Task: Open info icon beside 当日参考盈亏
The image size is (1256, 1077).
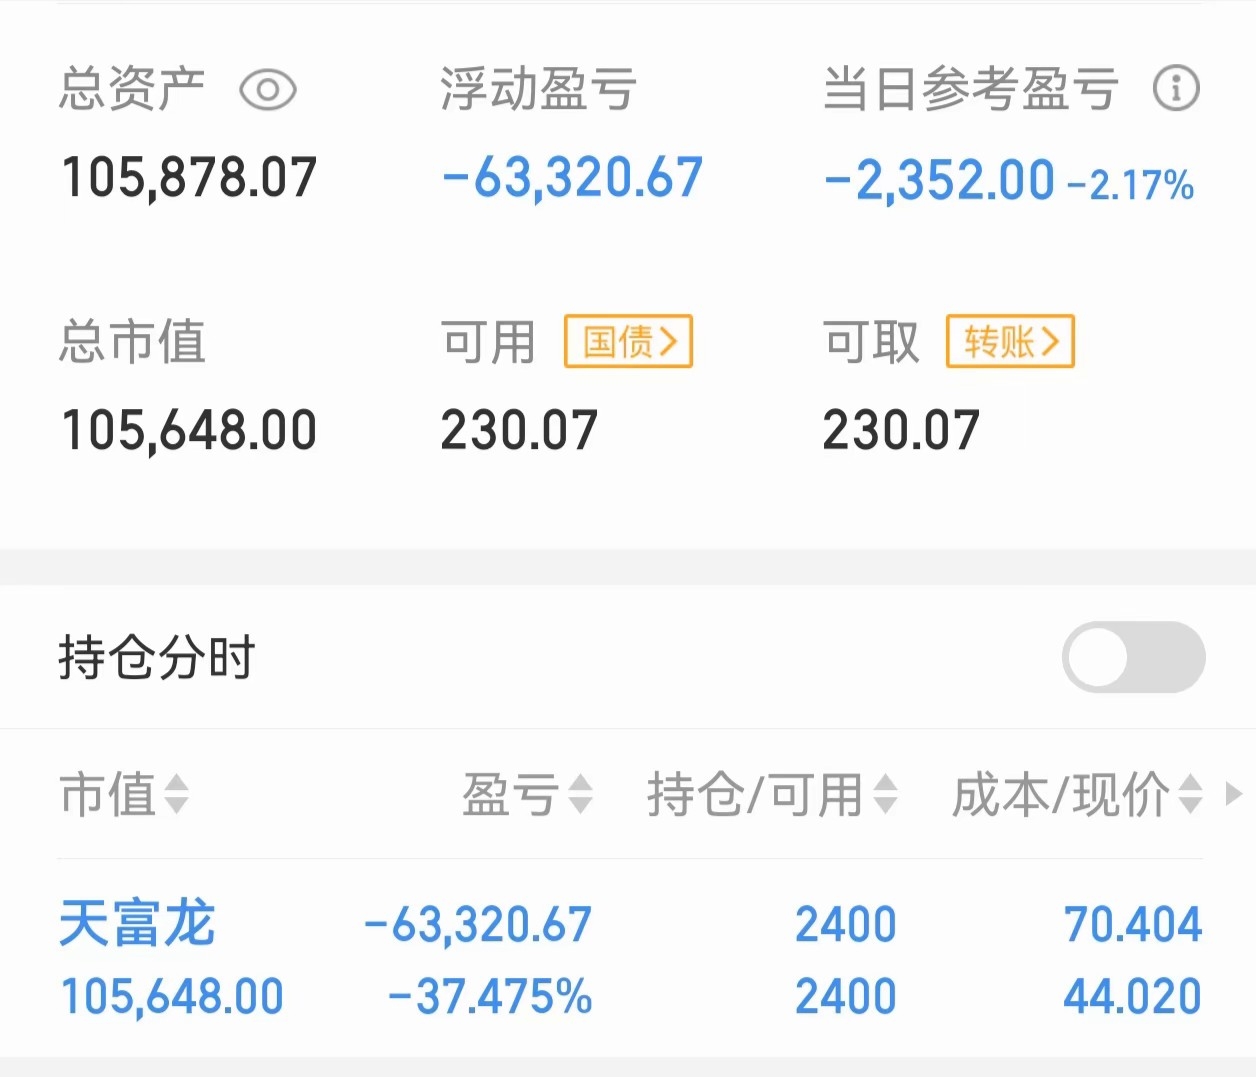Action: coord(1176,89)
